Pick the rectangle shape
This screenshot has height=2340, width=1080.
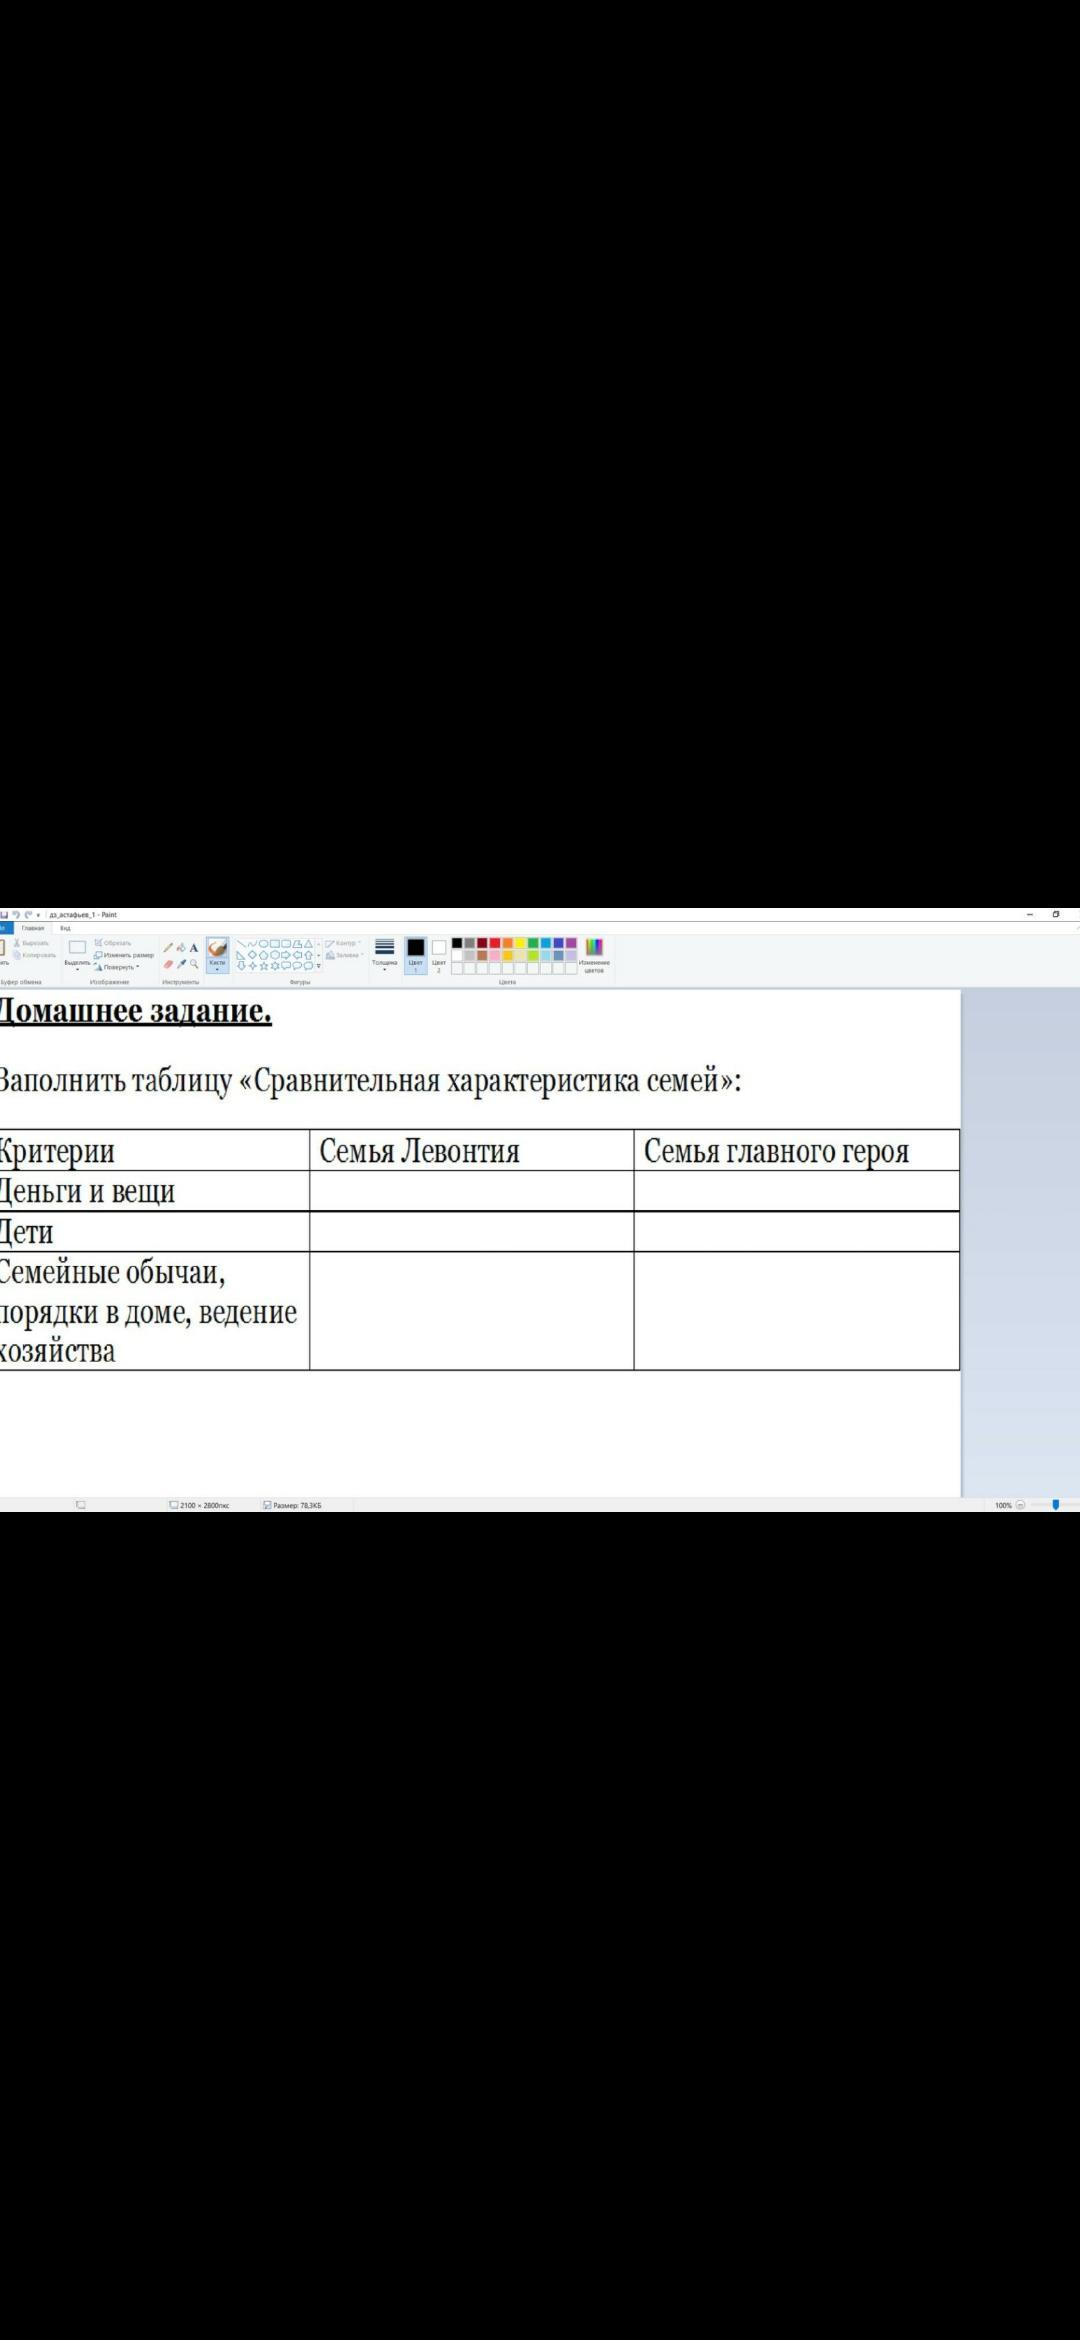[274, 943]
